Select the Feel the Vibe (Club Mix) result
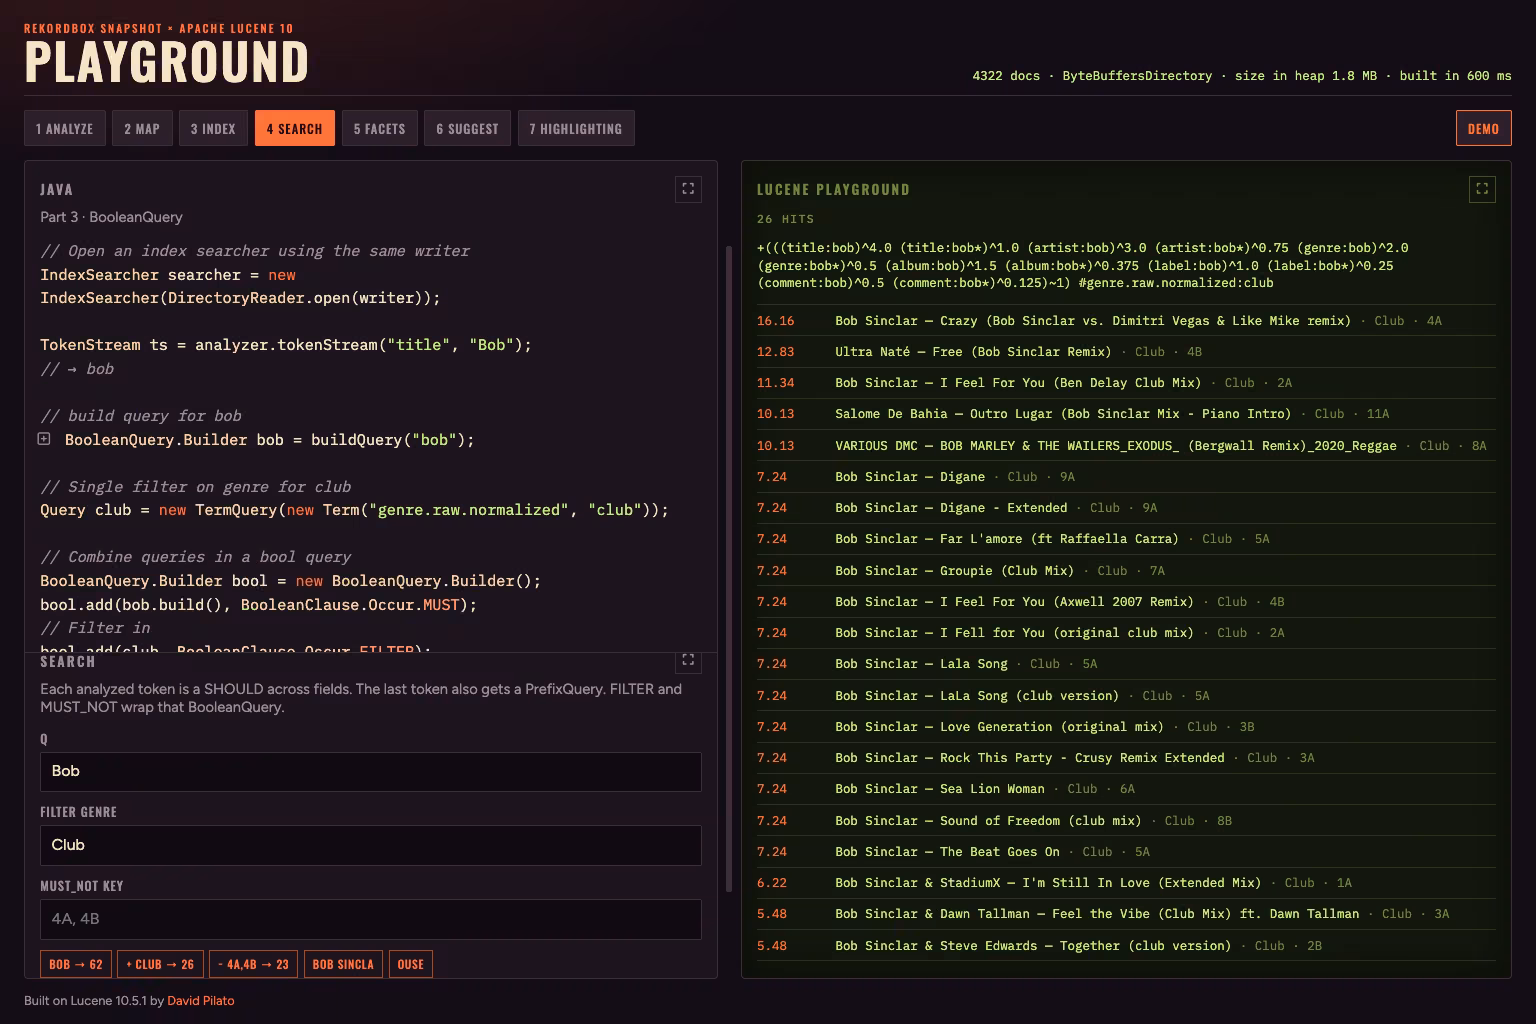 tap(1126, 914)
